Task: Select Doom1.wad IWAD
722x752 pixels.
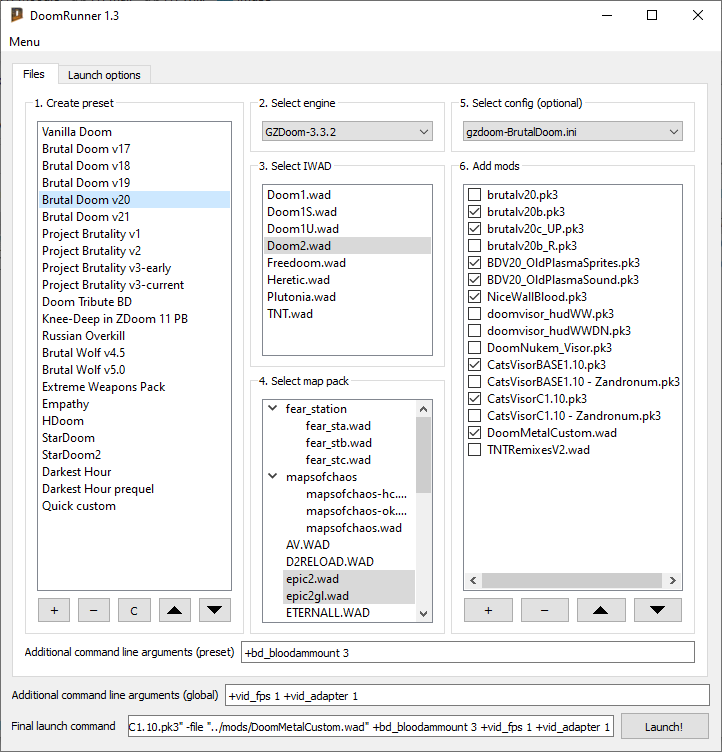Action: click(347, 195)
